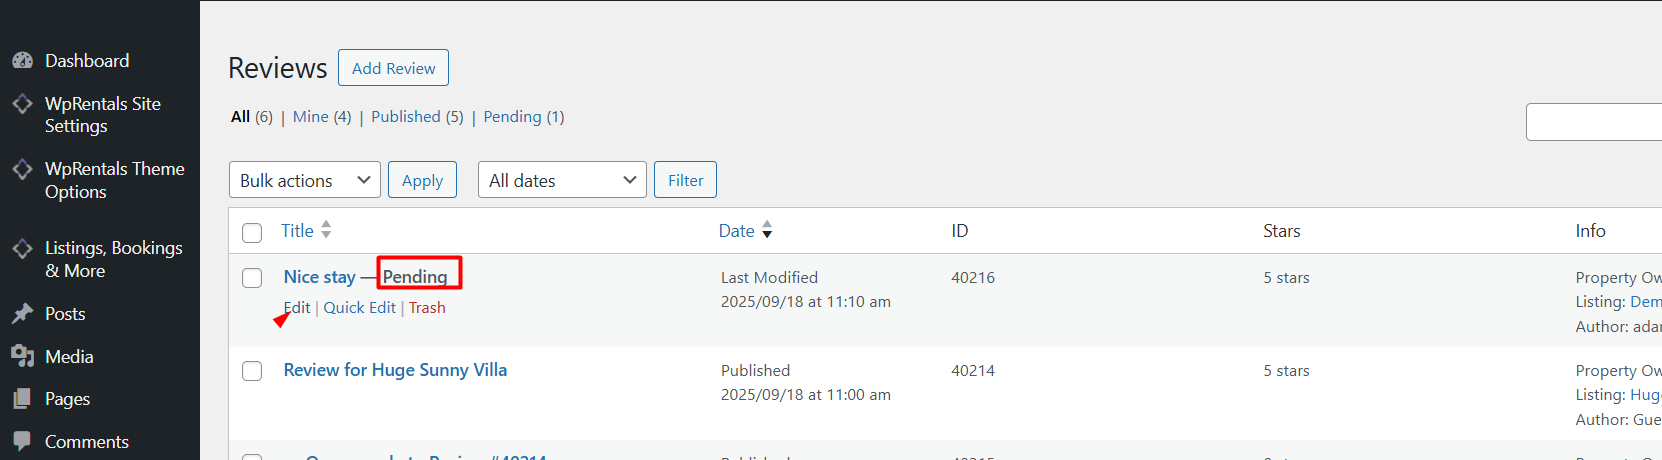
Task: Click the Media icon in sidebar
Action: click(22, 357)
